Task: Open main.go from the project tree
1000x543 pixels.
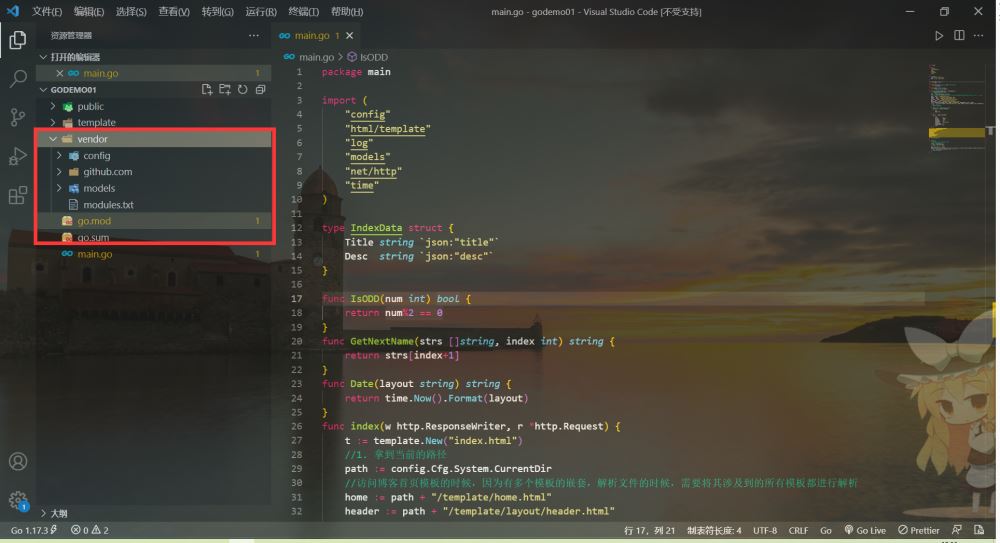Action: tap(94, 254)
